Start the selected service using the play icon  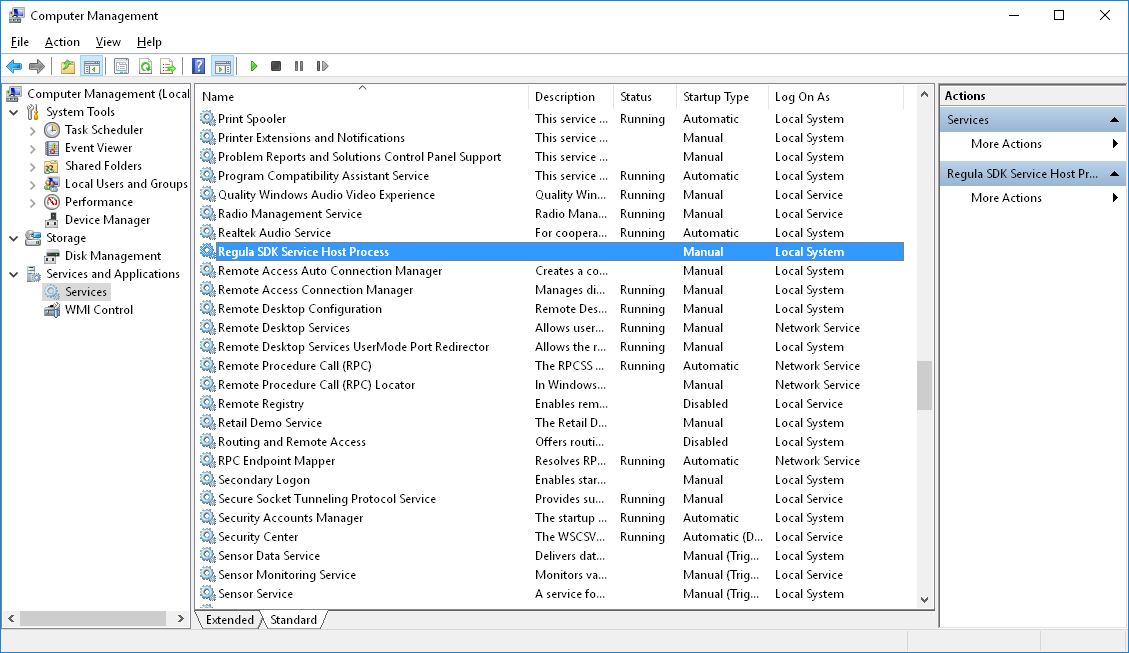click(253, 66)
